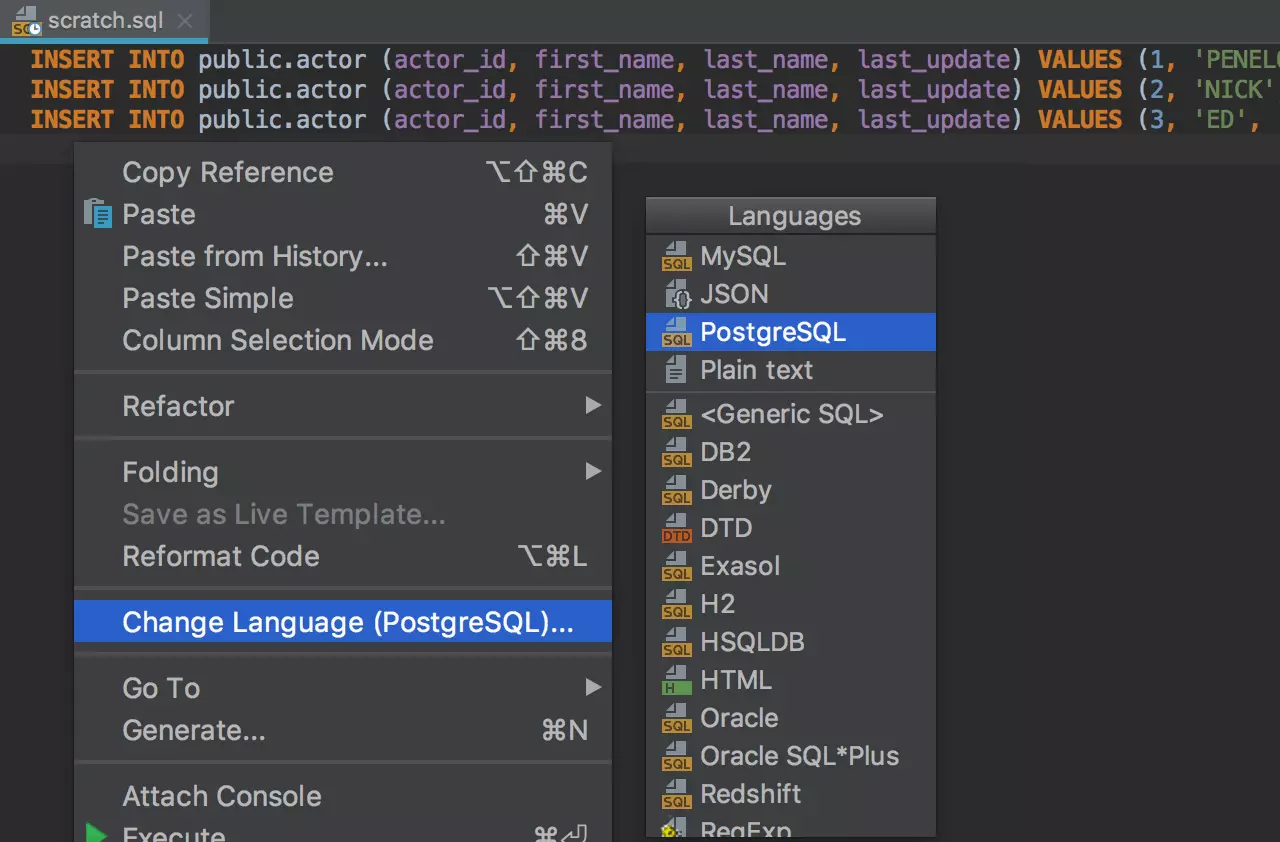
Task: Click the JSON file type icon
Action: pos(677,294)
